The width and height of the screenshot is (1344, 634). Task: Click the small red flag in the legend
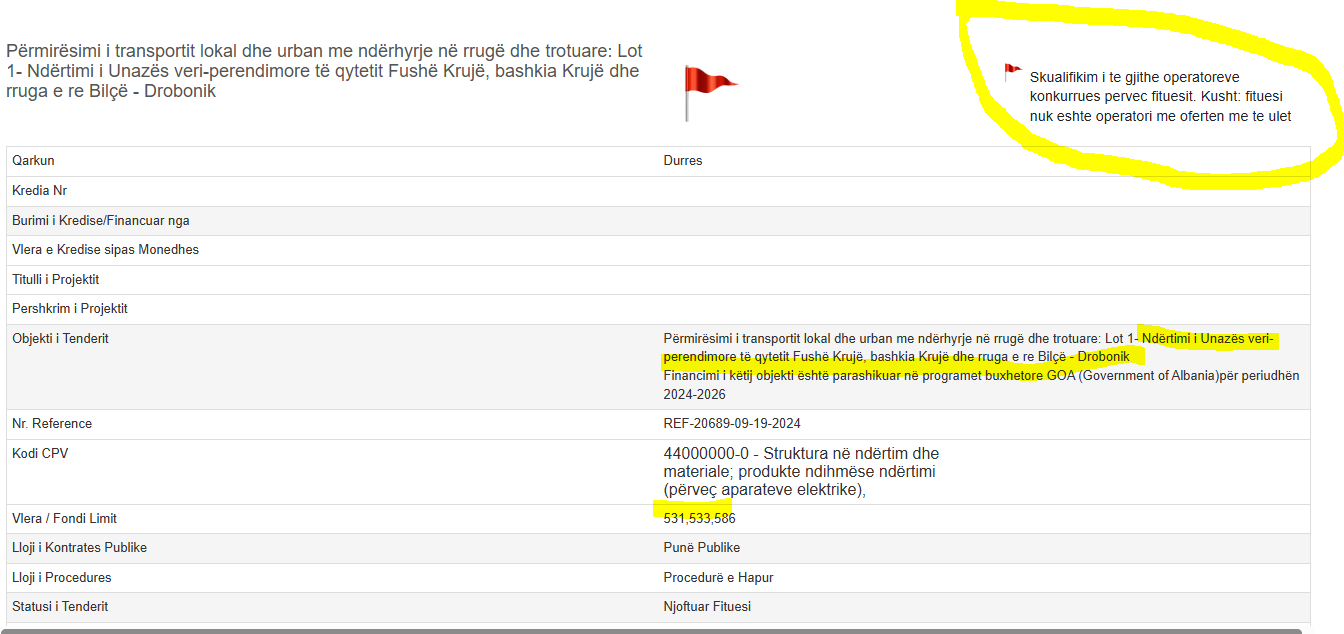click(x=1012, y=72)
